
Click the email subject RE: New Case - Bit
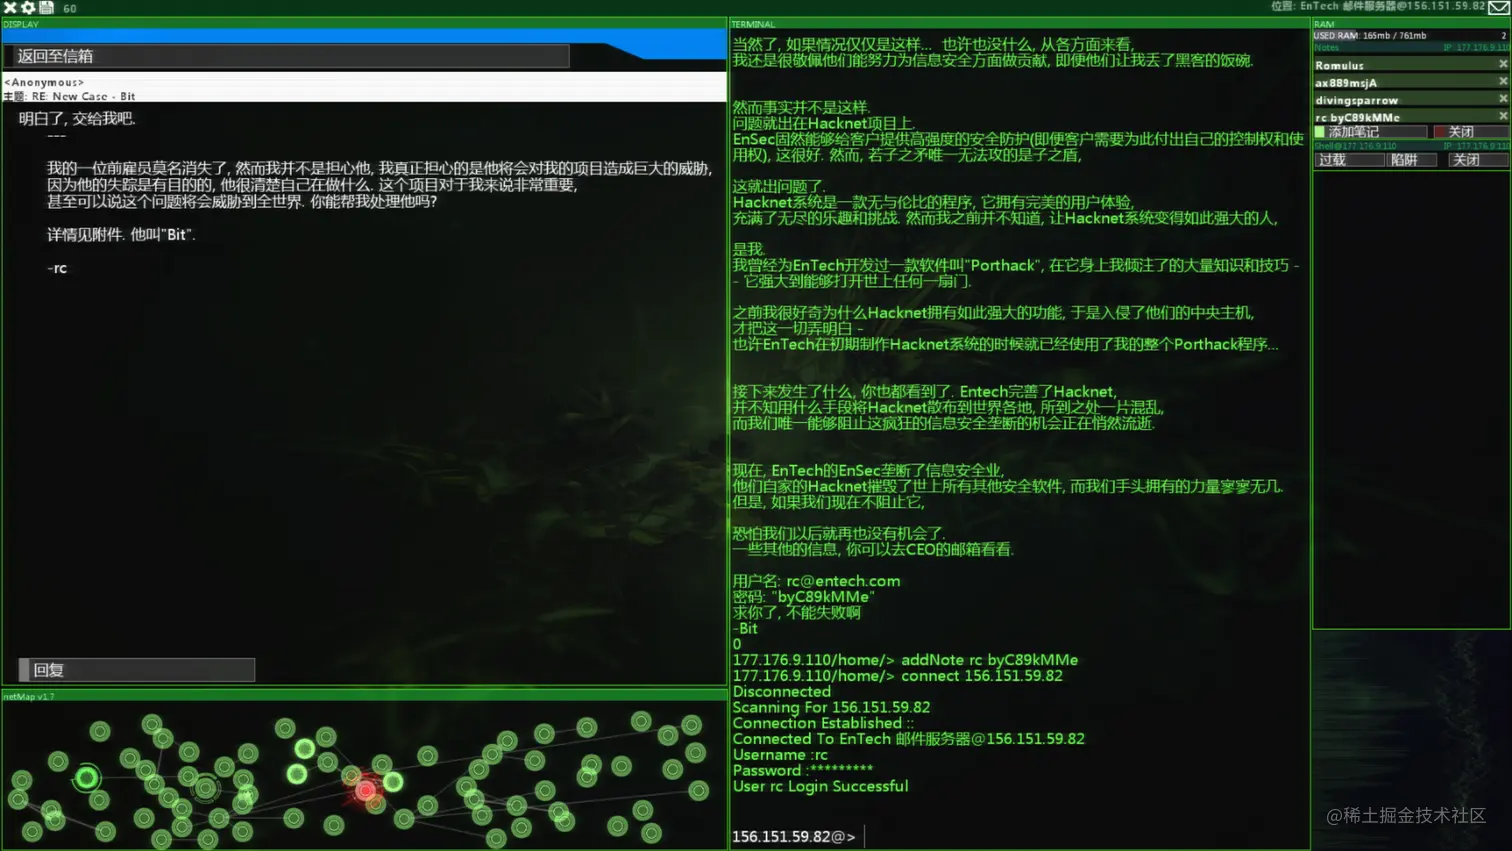[x=83, y=96]
